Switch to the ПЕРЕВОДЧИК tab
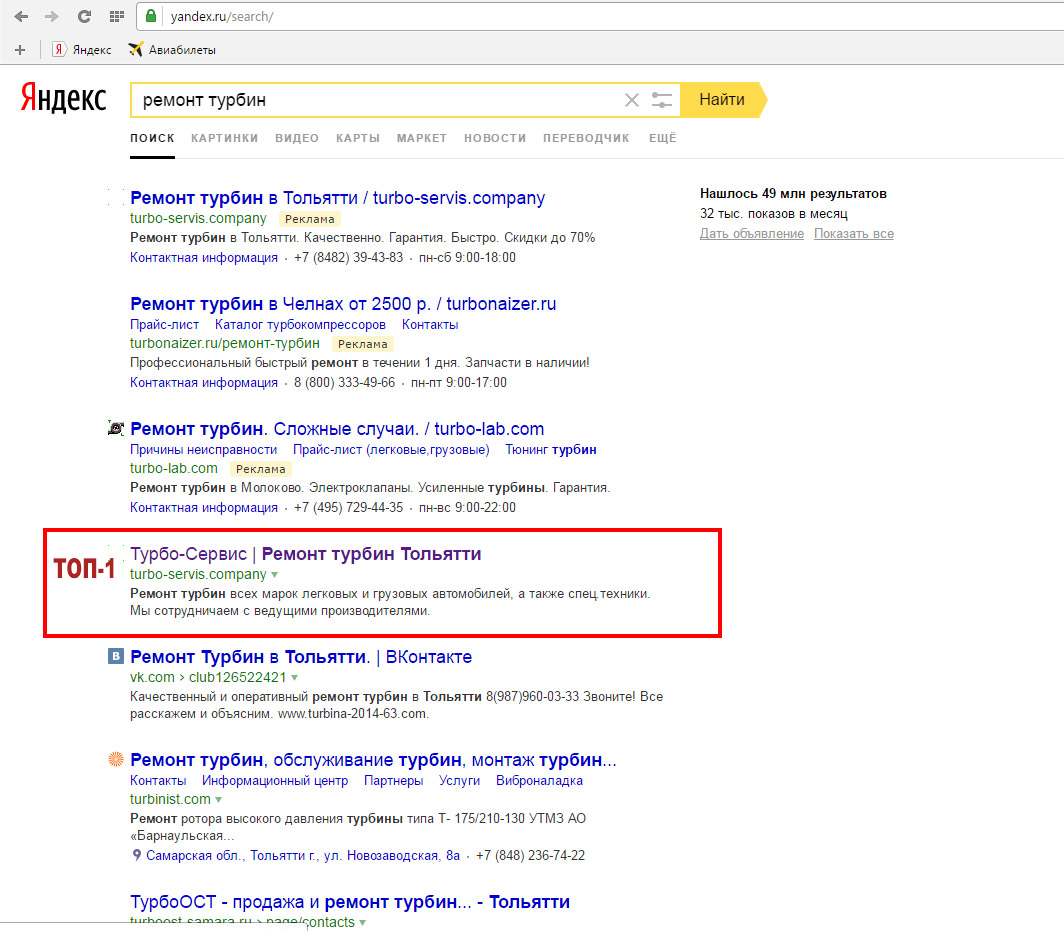 point(586,138)
